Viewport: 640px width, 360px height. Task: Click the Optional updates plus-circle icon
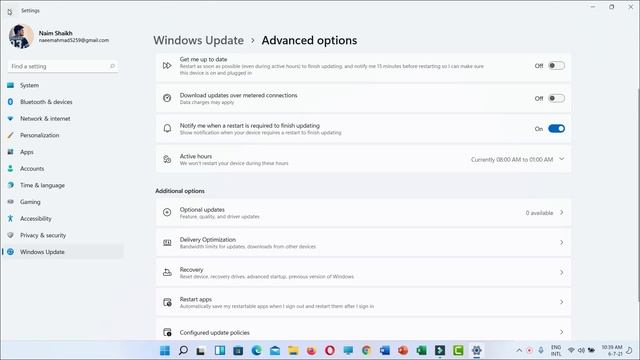pos(167,212)
